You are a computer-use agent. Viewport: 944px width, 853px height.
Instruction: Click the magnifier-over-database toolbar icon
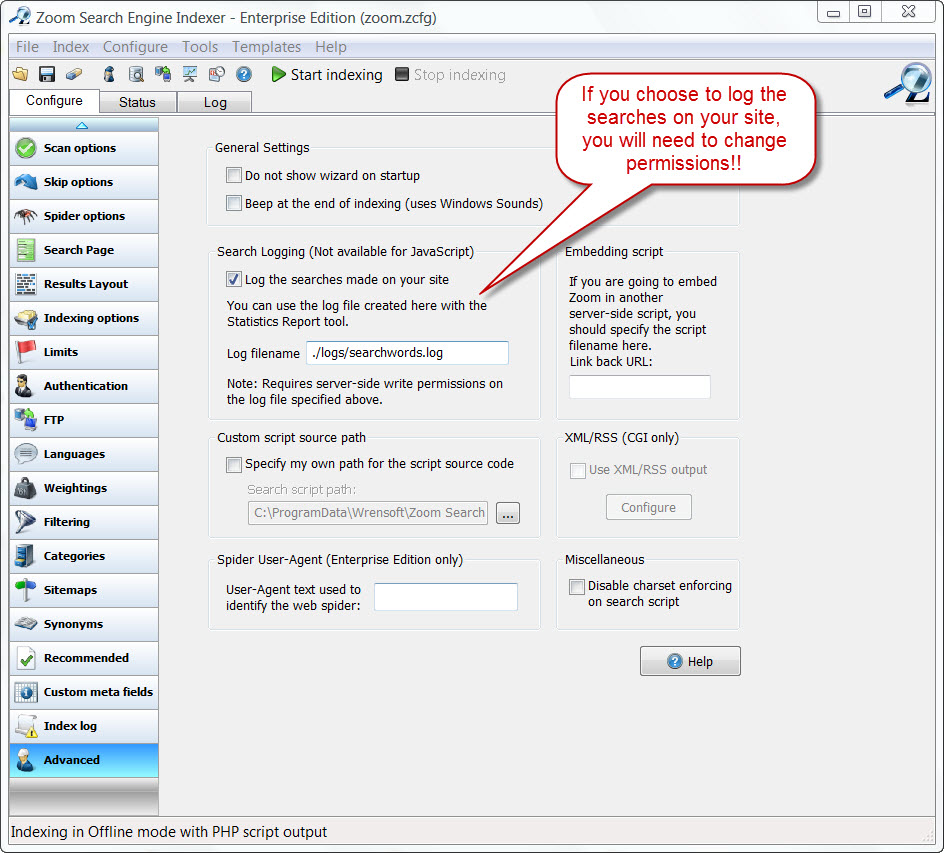tap(137, 74)
